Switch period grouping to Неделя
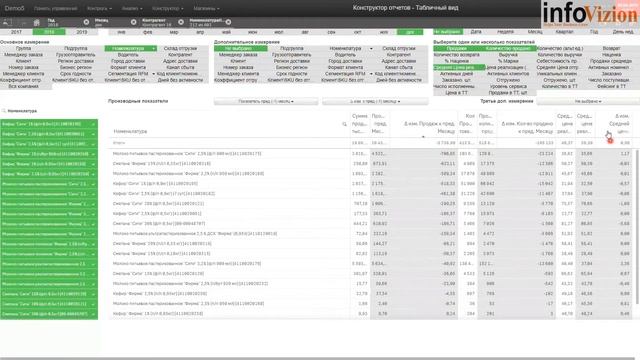Image resolution: width=640 pixels, height=360 pixels. pyautogui.click(x=505, y=32)
